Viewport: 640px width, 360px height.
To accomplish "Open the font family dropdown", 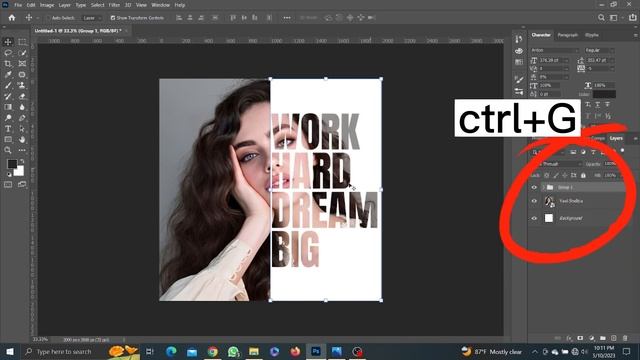I will 555,50.
